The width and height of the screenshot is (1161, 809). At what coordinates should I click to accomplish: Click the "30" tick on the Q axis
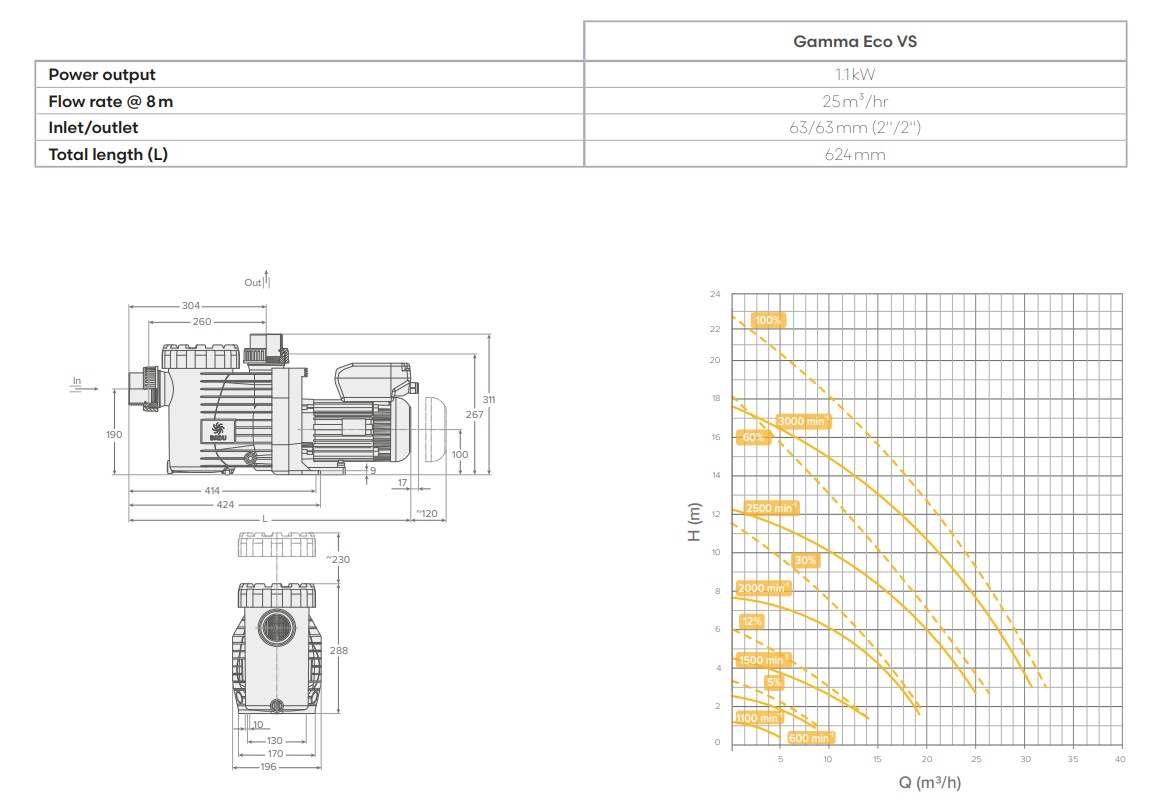pos(1026,759)
